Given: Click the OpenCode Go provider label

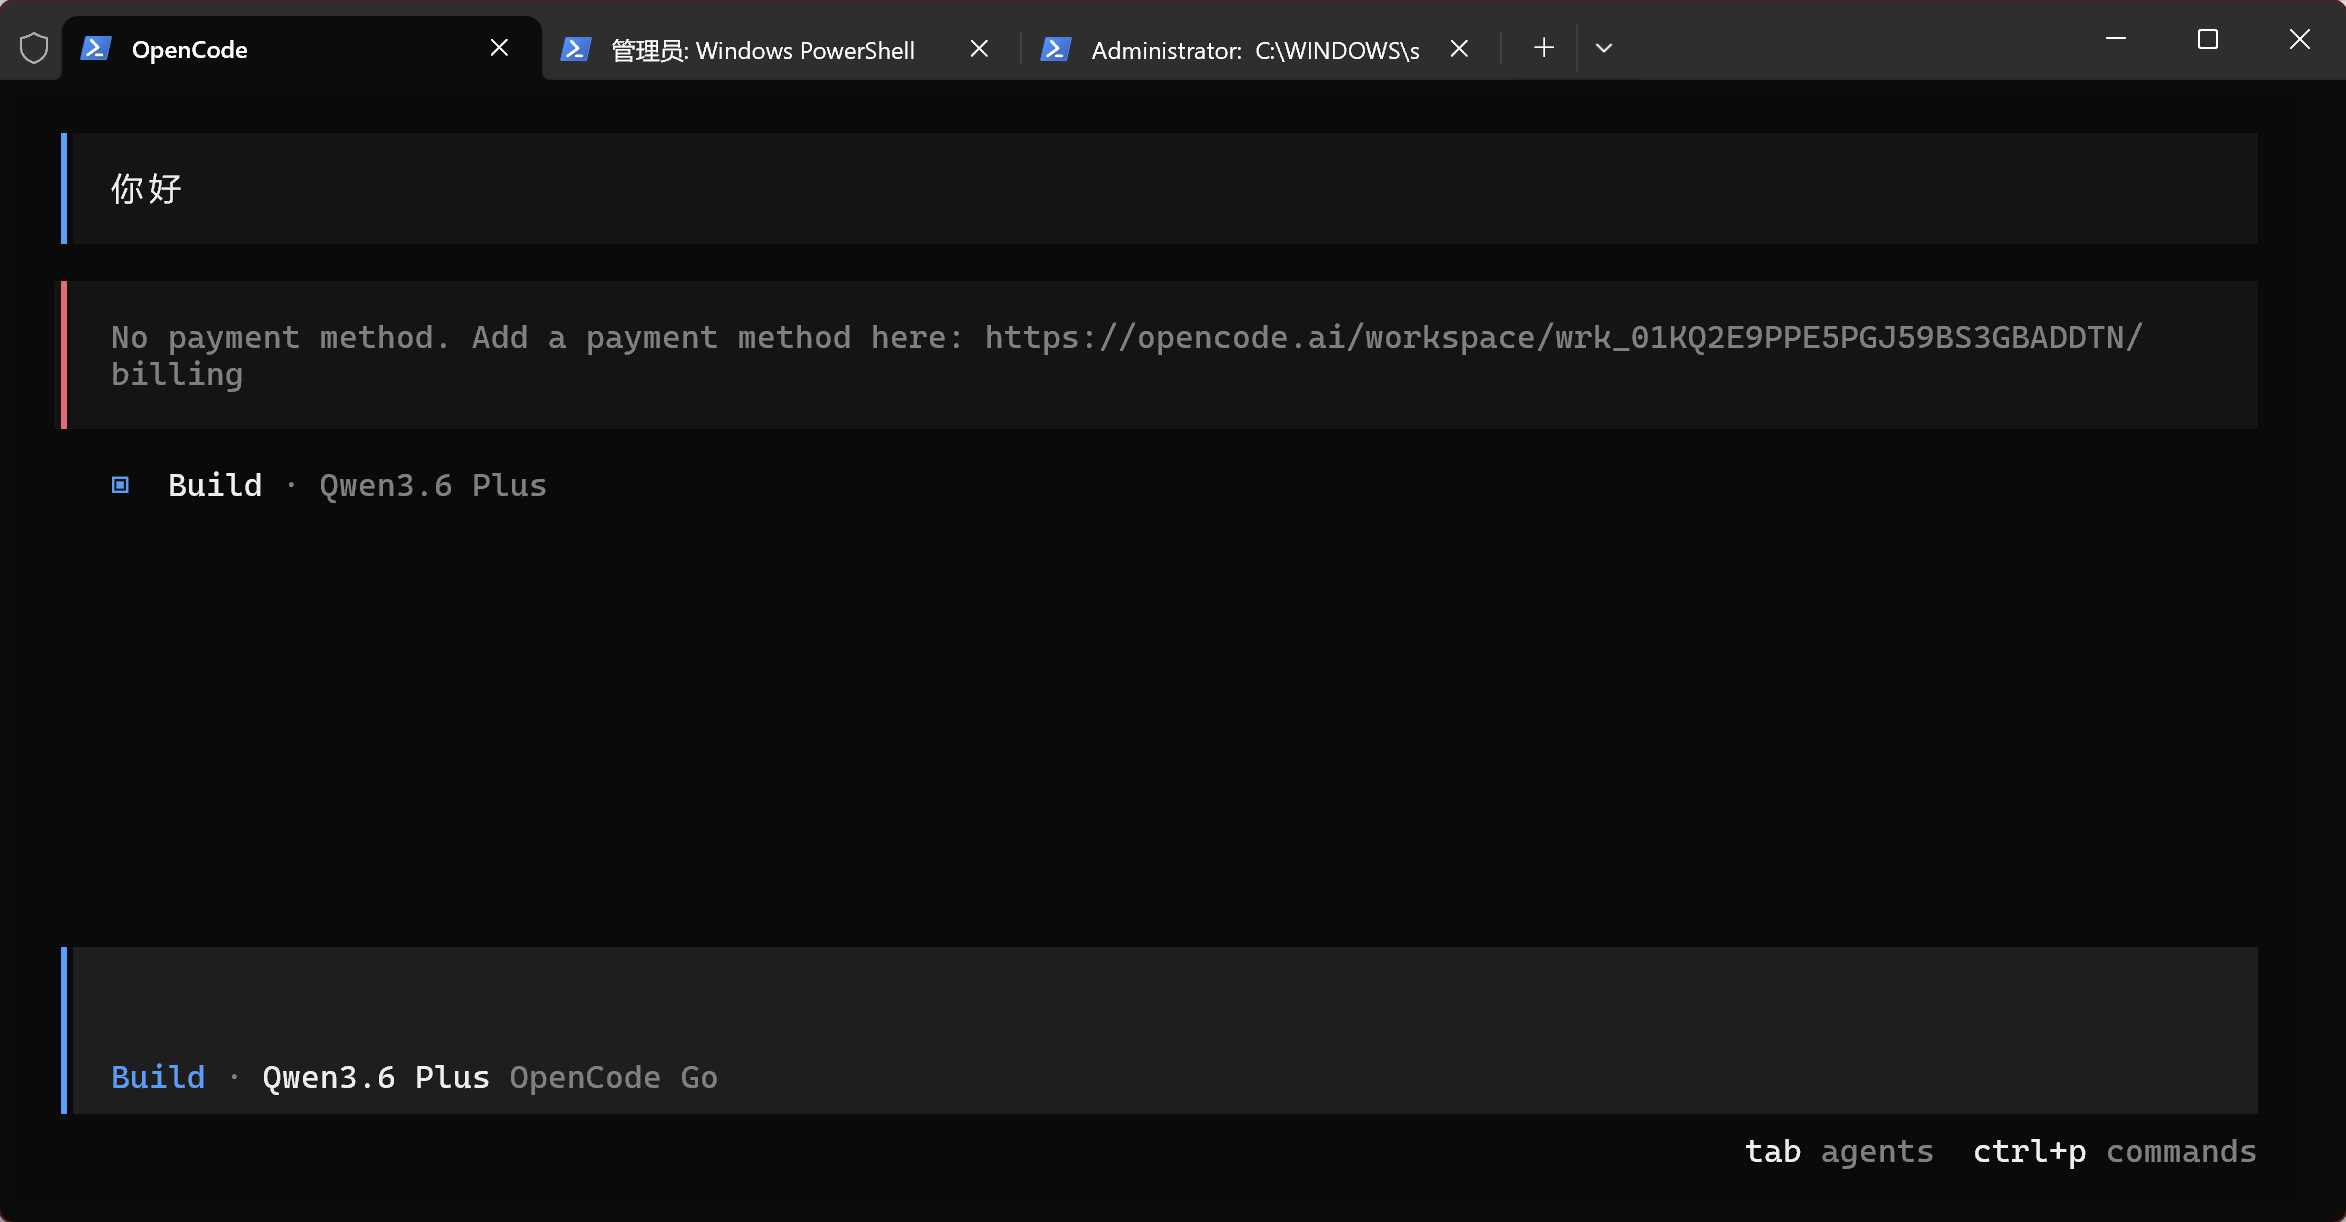Looking at the screenshot, I should tap(613, 1078).
